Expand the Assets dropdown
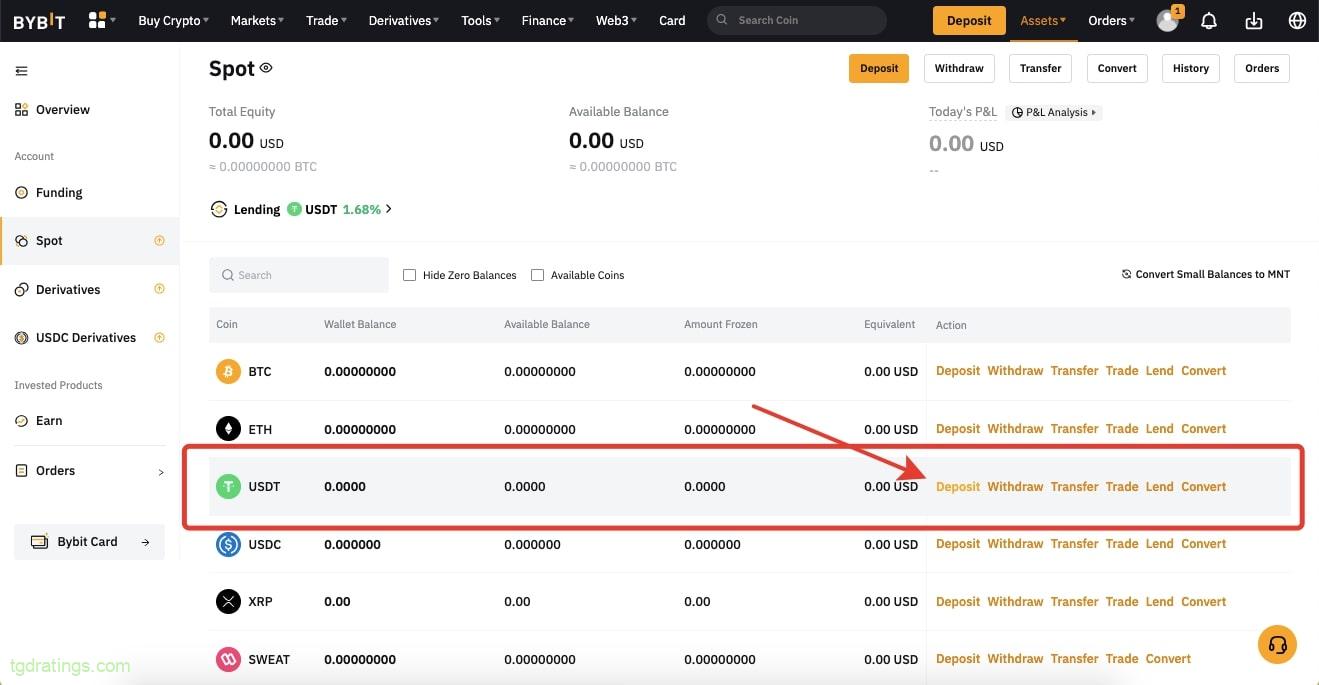The height and width of the screenshot is (685, 1319). point(1043,20)
